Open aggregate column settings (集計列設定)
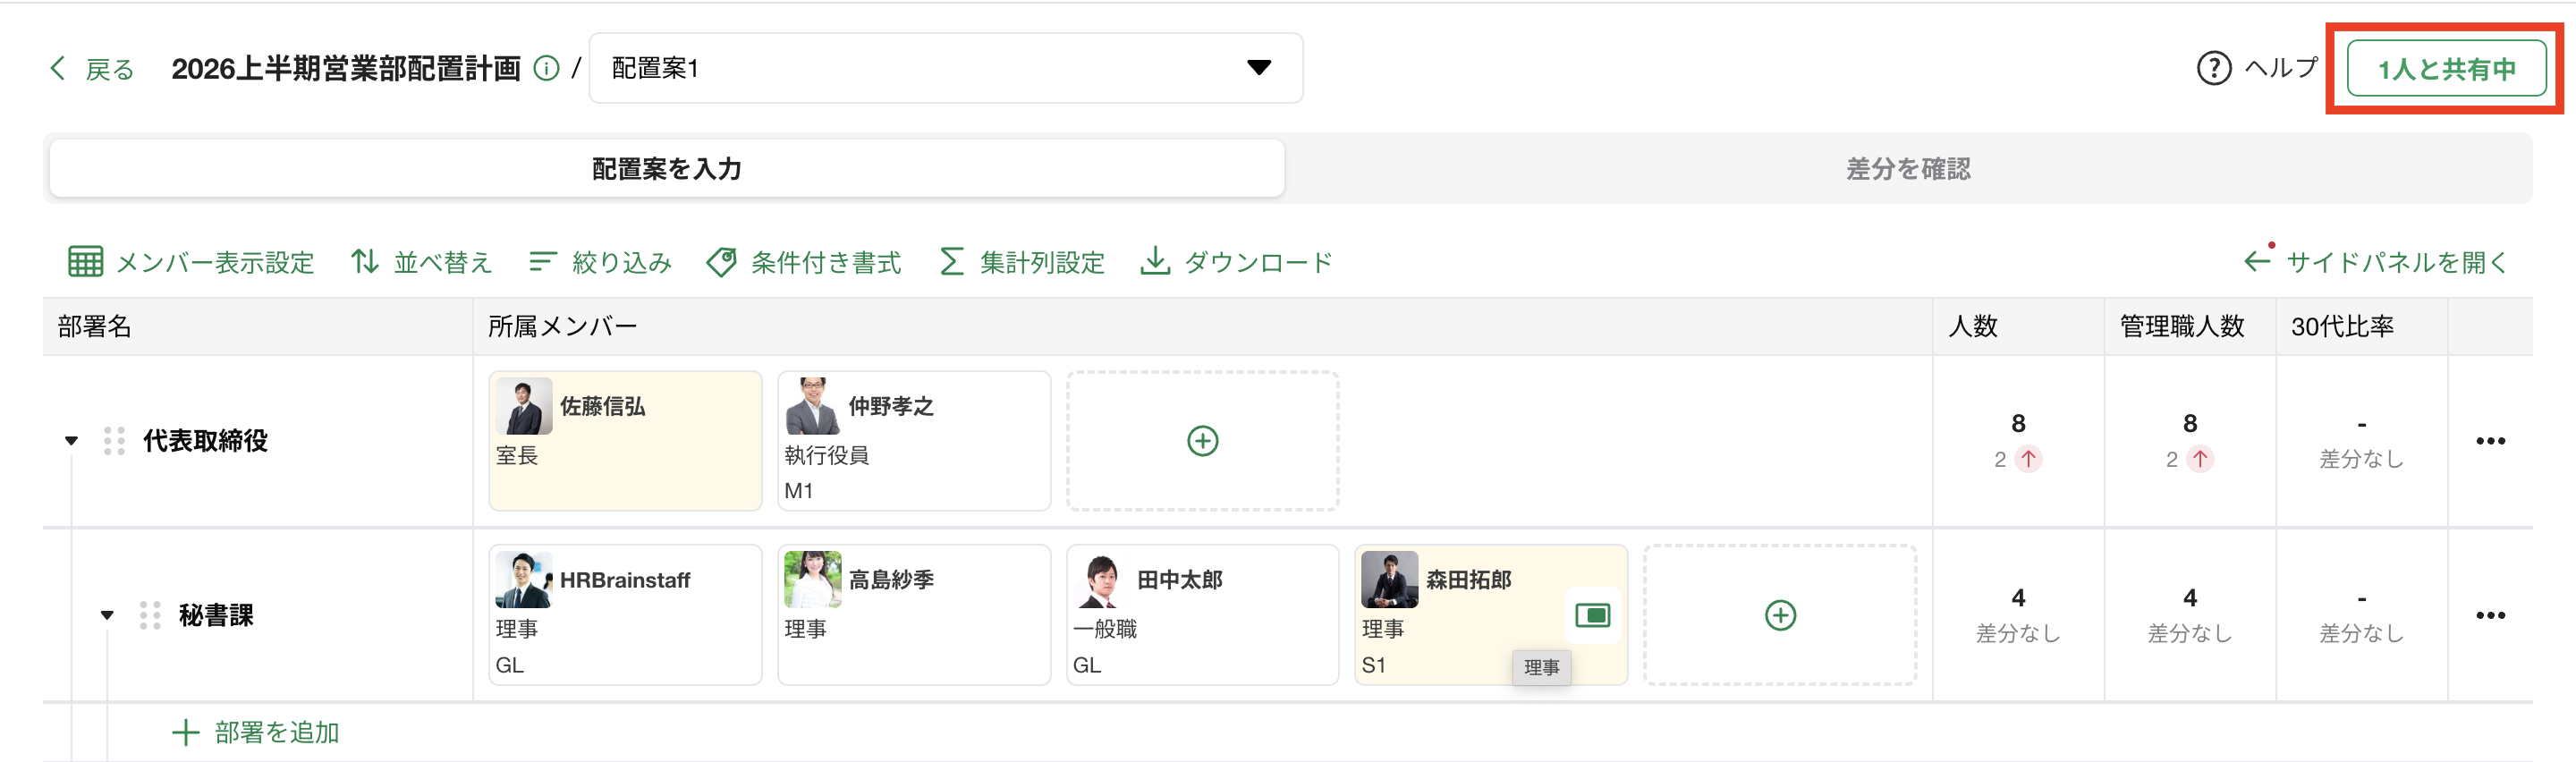This screenshot has height=762, width=2576. point(1022,262)
